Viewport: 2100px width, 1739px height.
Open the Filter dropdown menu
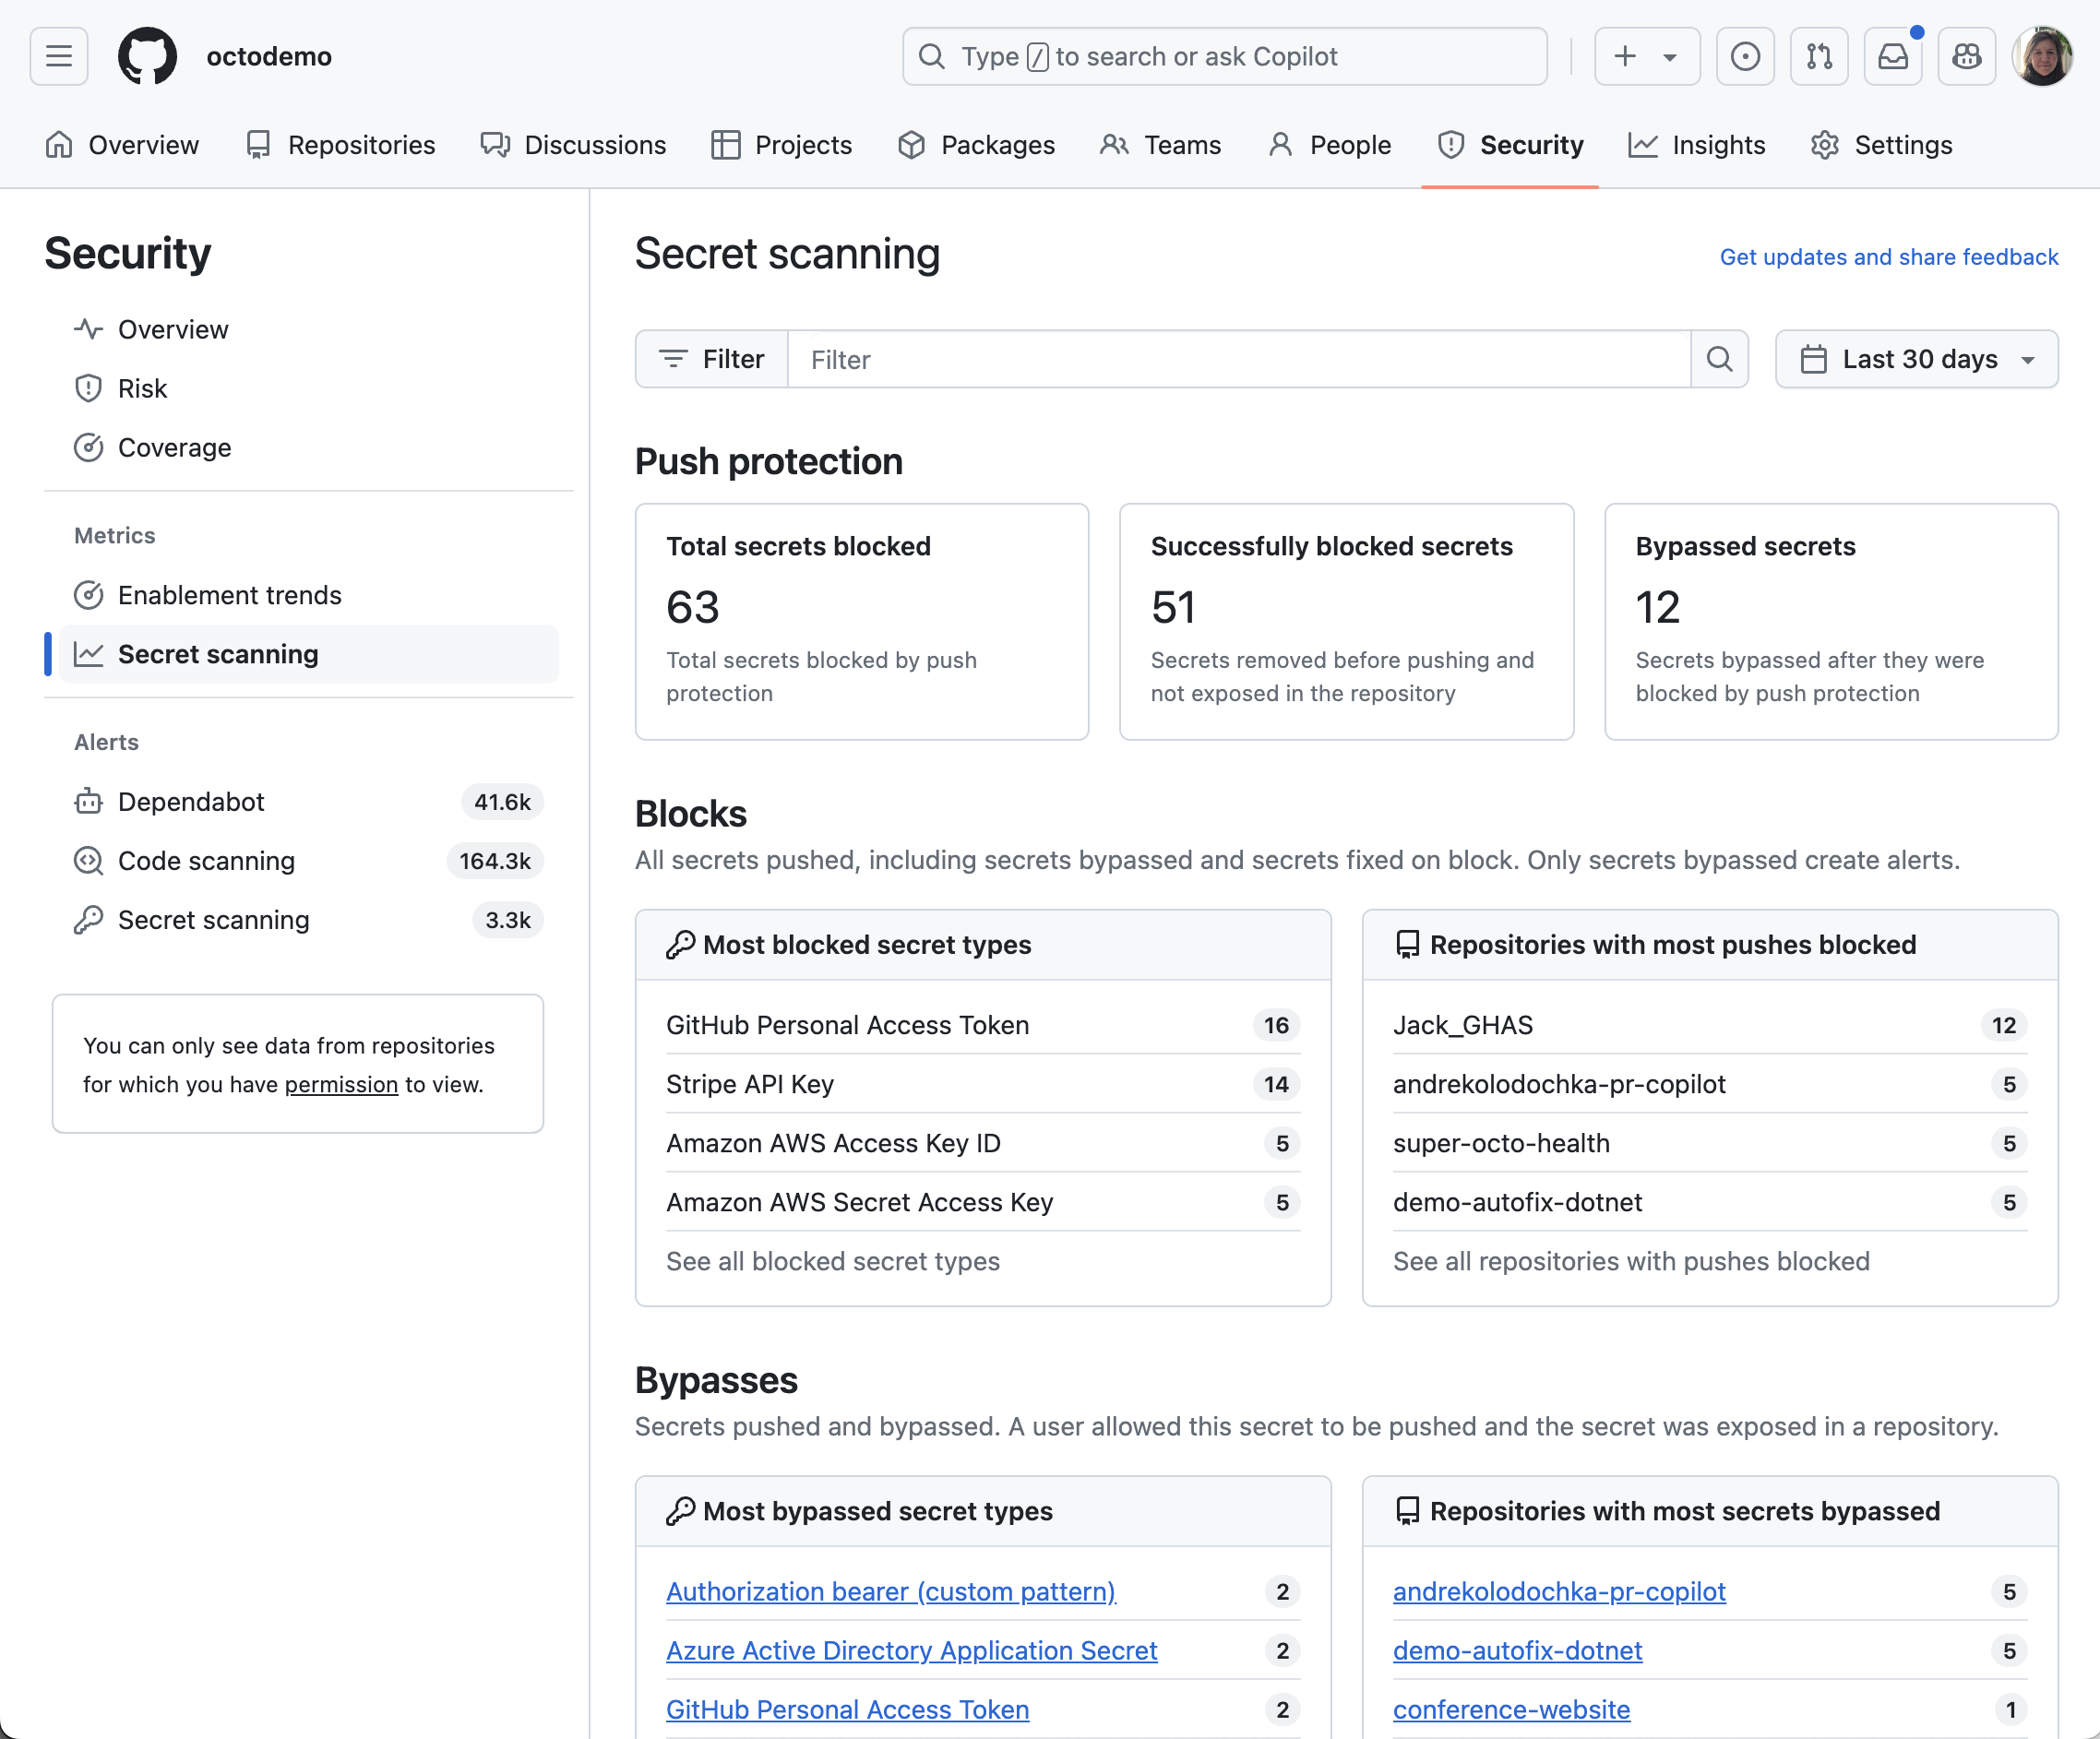coord(711,359)
